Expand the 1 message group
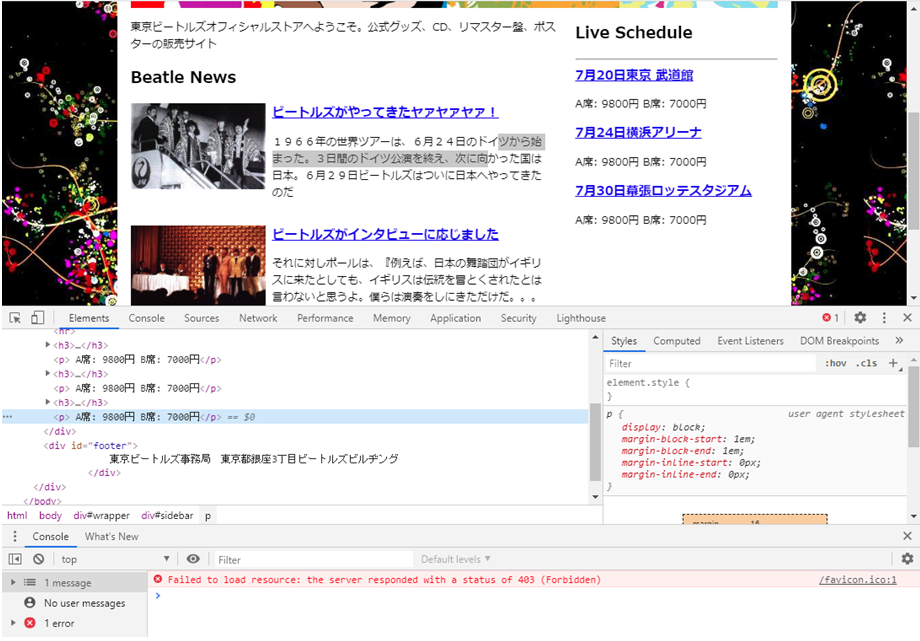The image size is (920, 641). pyautogui.click(x=13, y=582)
